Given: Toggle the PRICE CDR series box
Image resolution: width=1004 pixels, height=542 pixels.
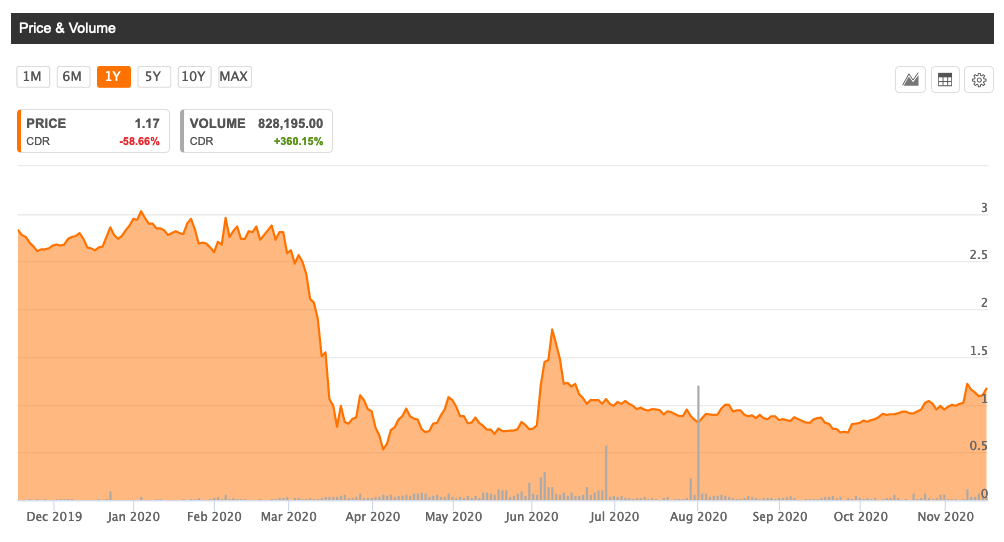Looking at the screenshot, I should pyautogui.click(x=93, y=131).
